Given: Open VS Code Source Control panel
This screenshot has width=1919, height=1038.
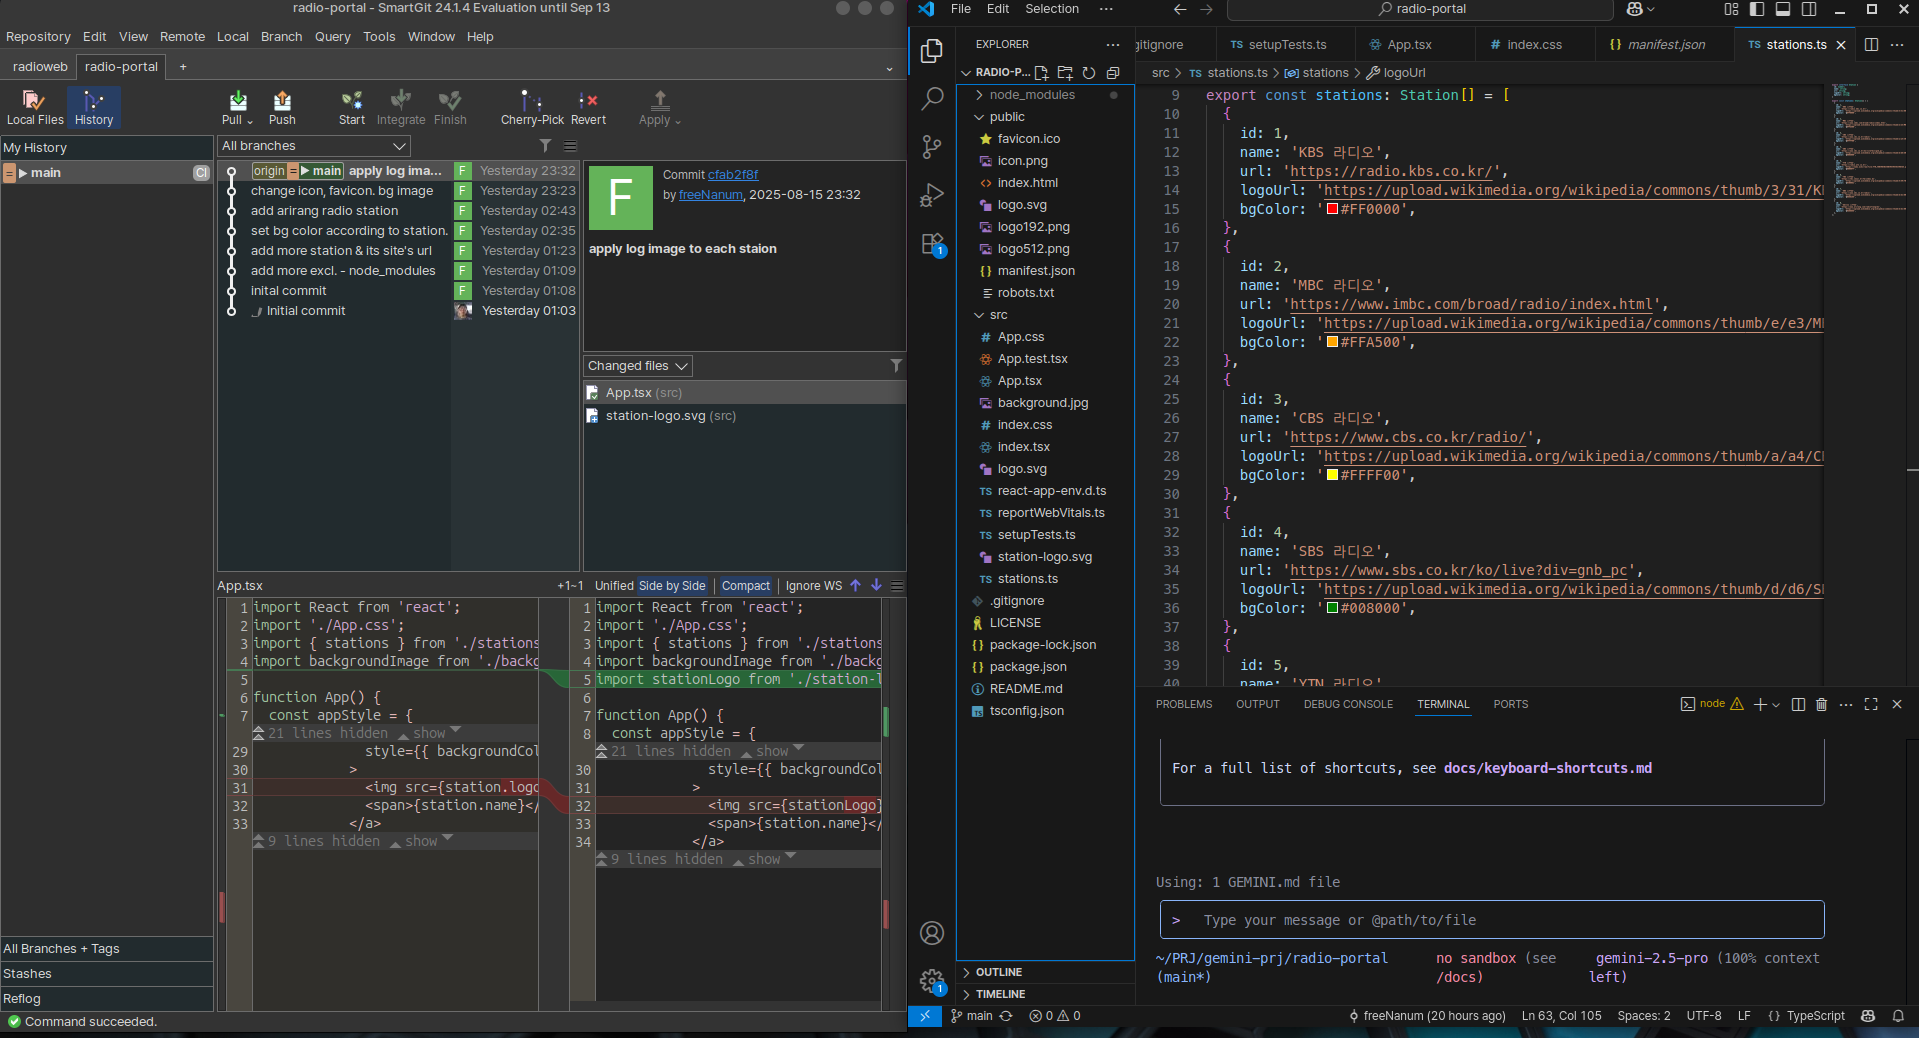Looking at the screenshot, I should (932, 147).
